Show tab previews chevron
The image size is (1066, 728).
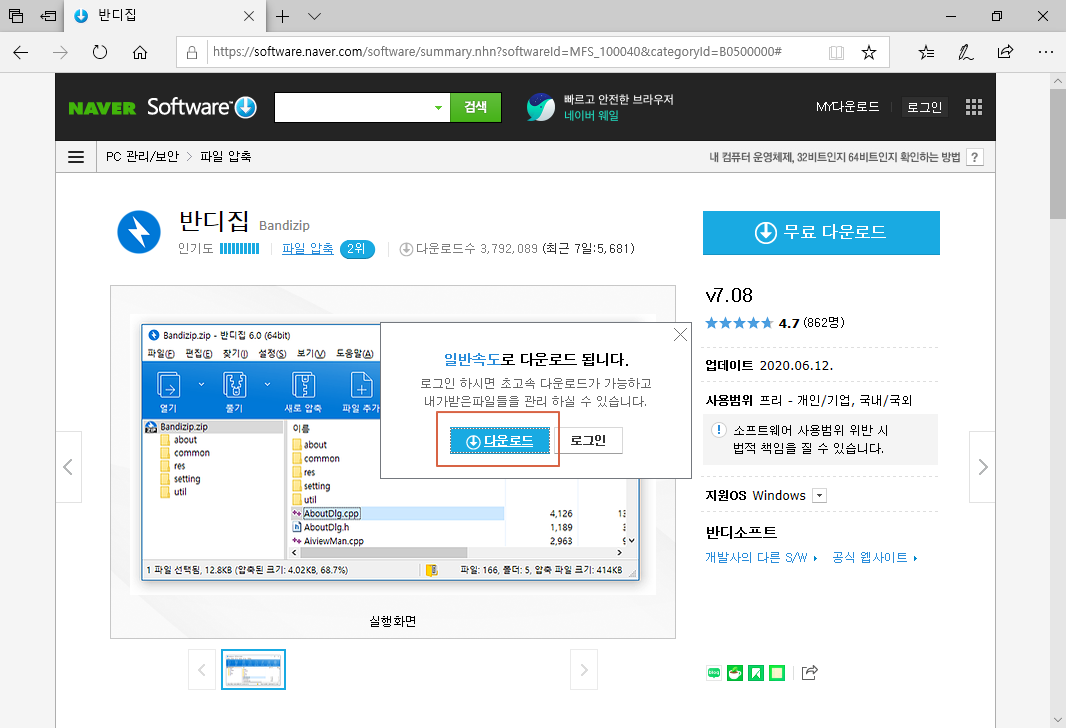314,16
